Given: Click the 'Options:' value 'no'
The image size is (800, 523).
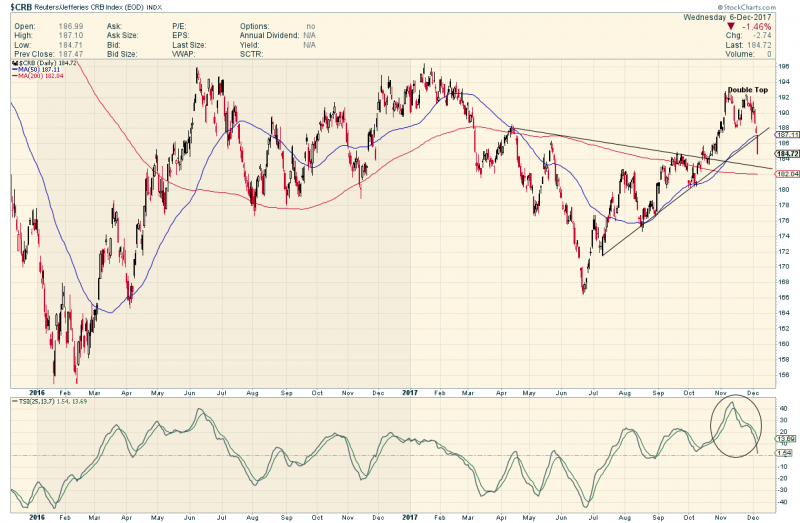Looking at the screenshot, I should pos(311,27).
